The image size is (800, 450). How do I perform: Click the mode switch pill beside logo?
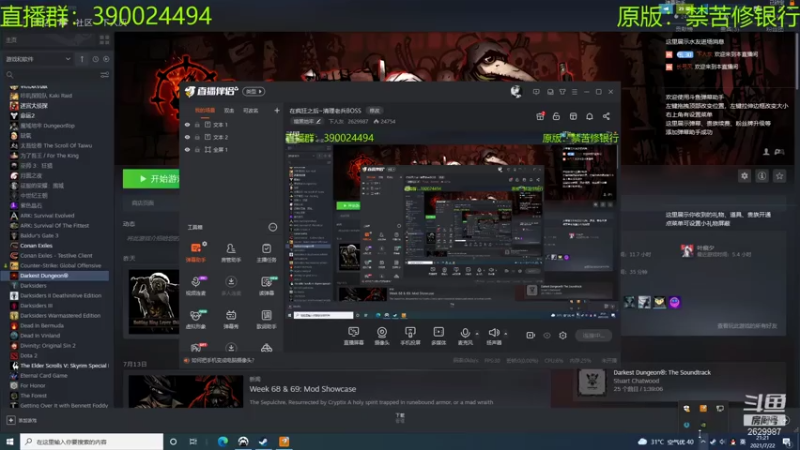point(254,91)
